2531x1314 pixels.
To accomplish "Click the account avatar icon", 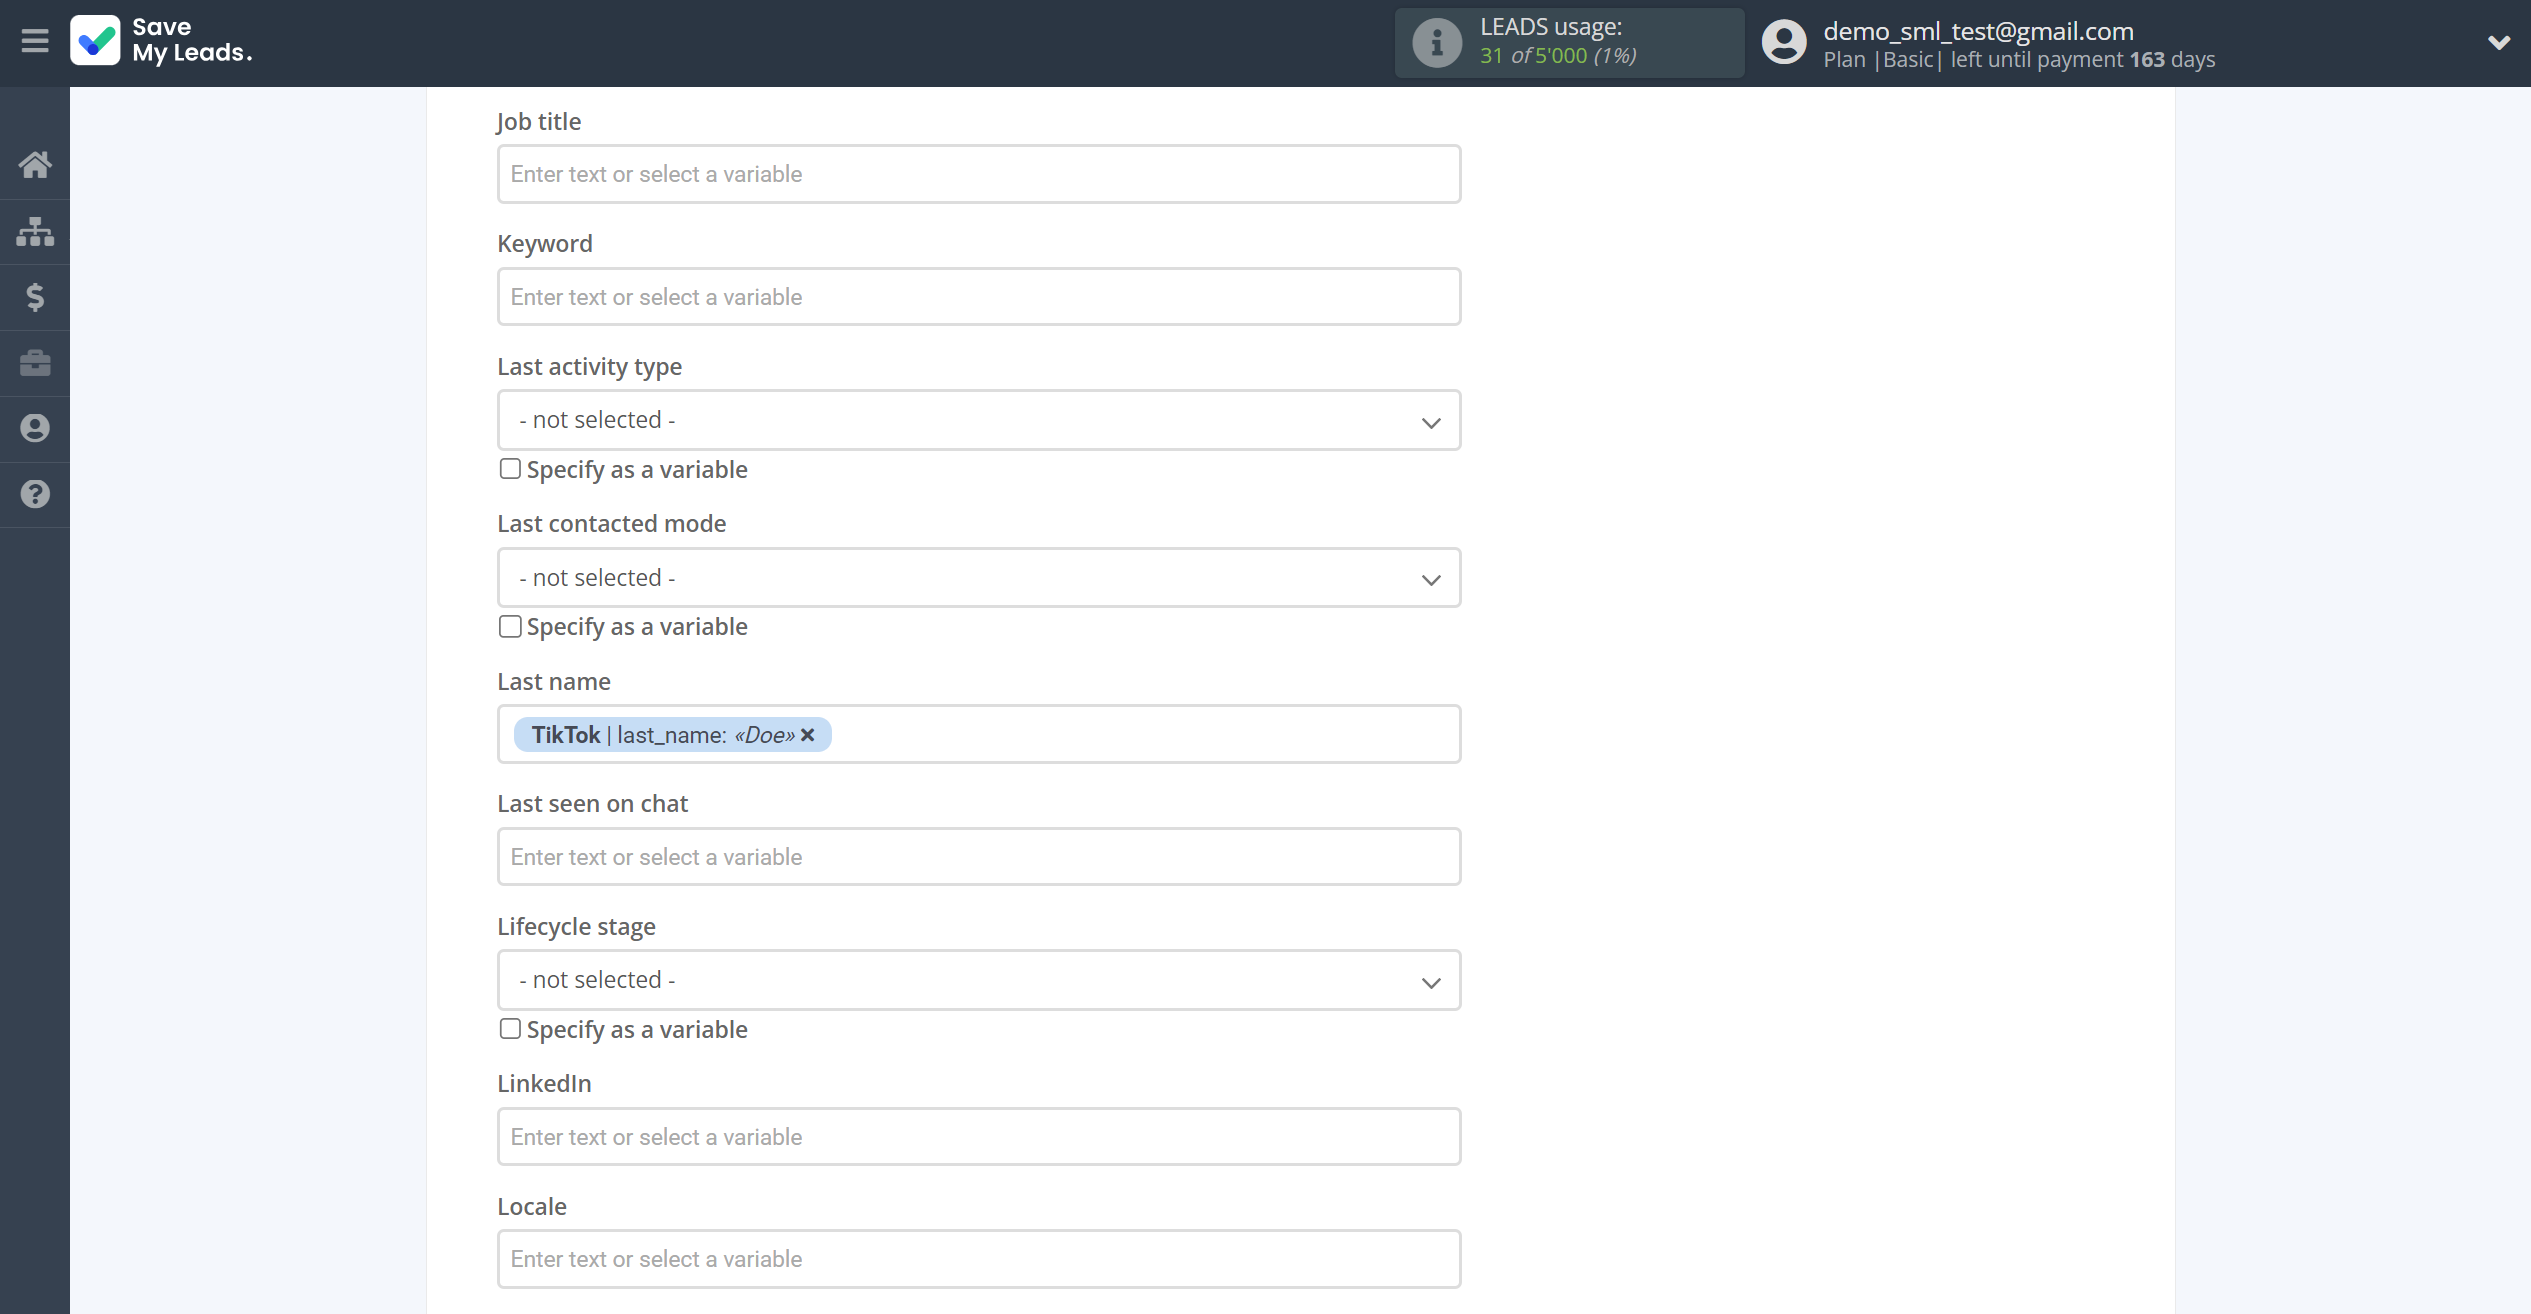I will pos(1784,42).
